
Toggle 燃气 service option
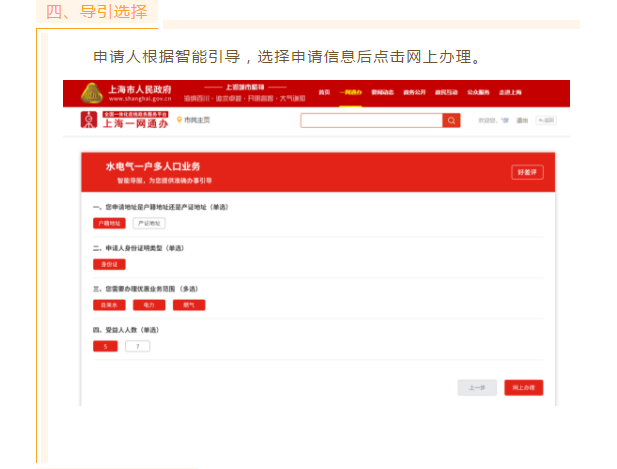(188, 305)
